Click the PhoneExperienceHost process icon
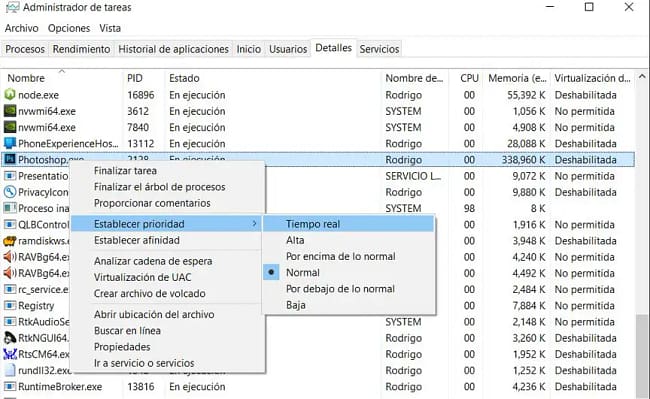The width and height of the screenshot is (650, 399). pos(10,143)
